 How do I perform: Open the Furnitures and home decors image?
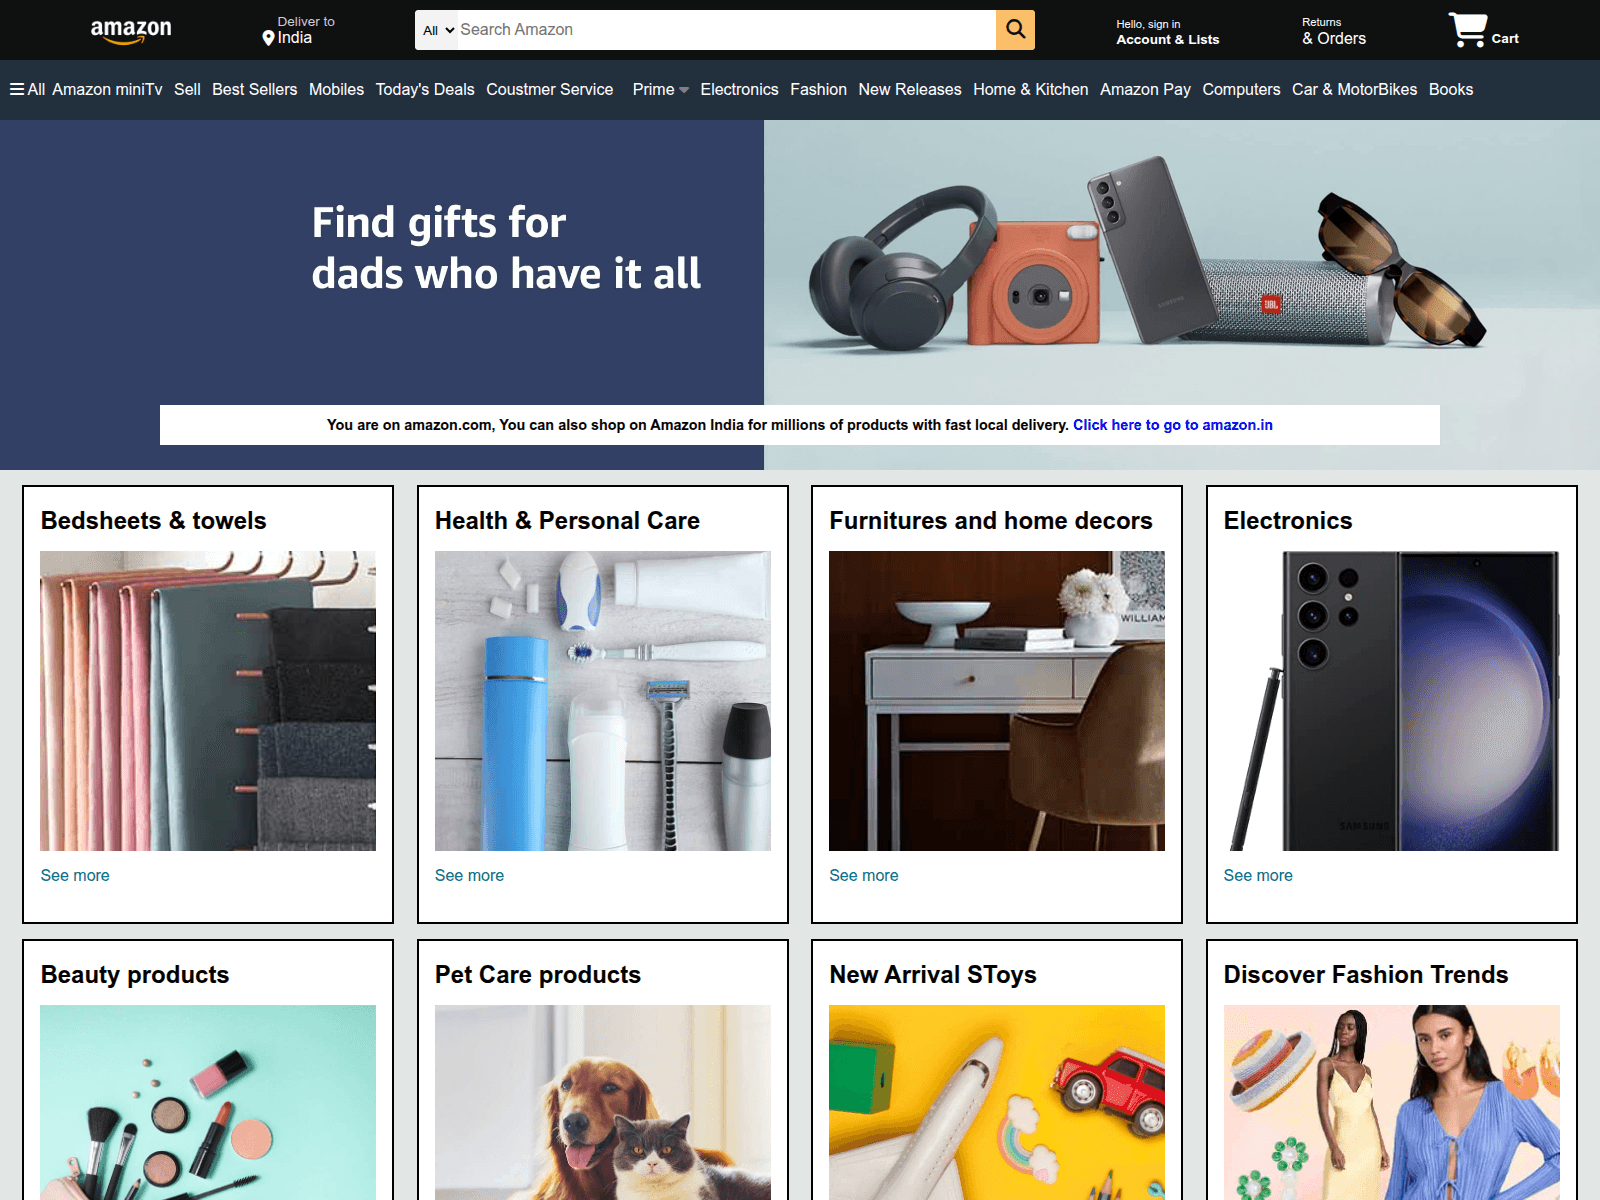pos(997,701)
